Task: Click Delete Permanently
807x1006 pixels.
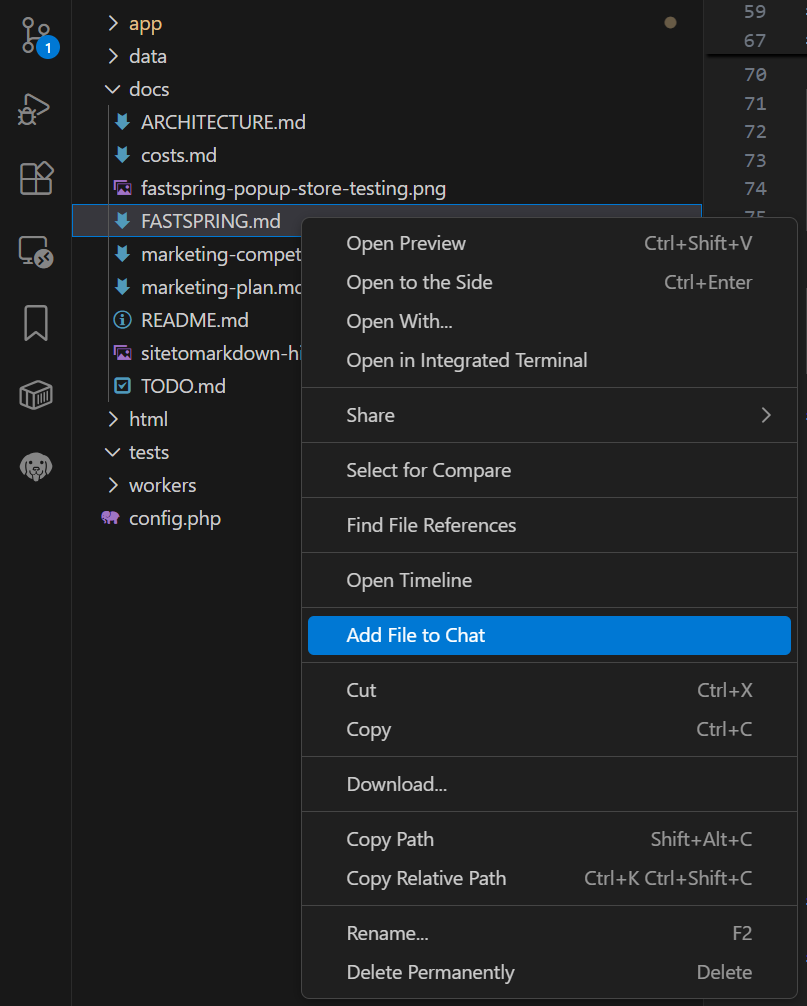Action: tap(430, 972)
